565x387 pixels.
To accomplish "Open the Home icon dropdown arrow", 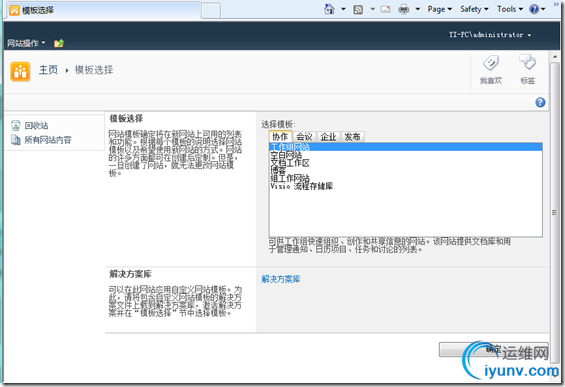I will coord(343,9).
